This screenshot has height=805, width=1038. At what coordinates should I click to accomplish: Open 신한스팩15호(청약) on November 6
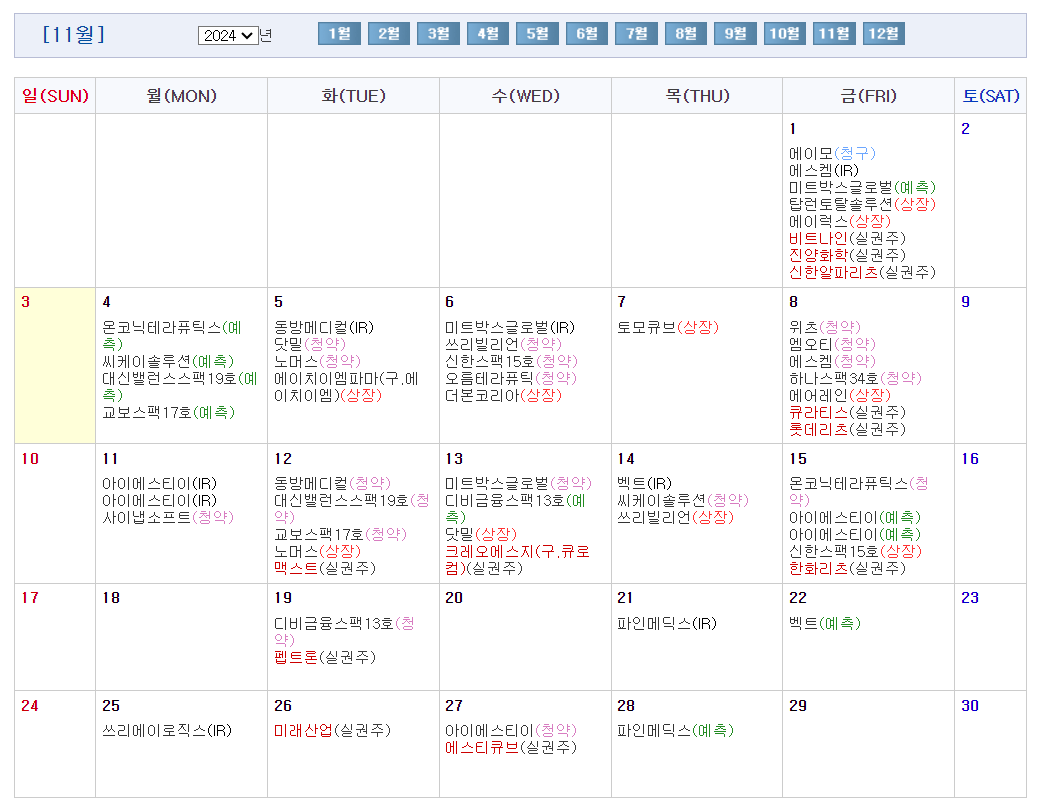pos(511,361)
